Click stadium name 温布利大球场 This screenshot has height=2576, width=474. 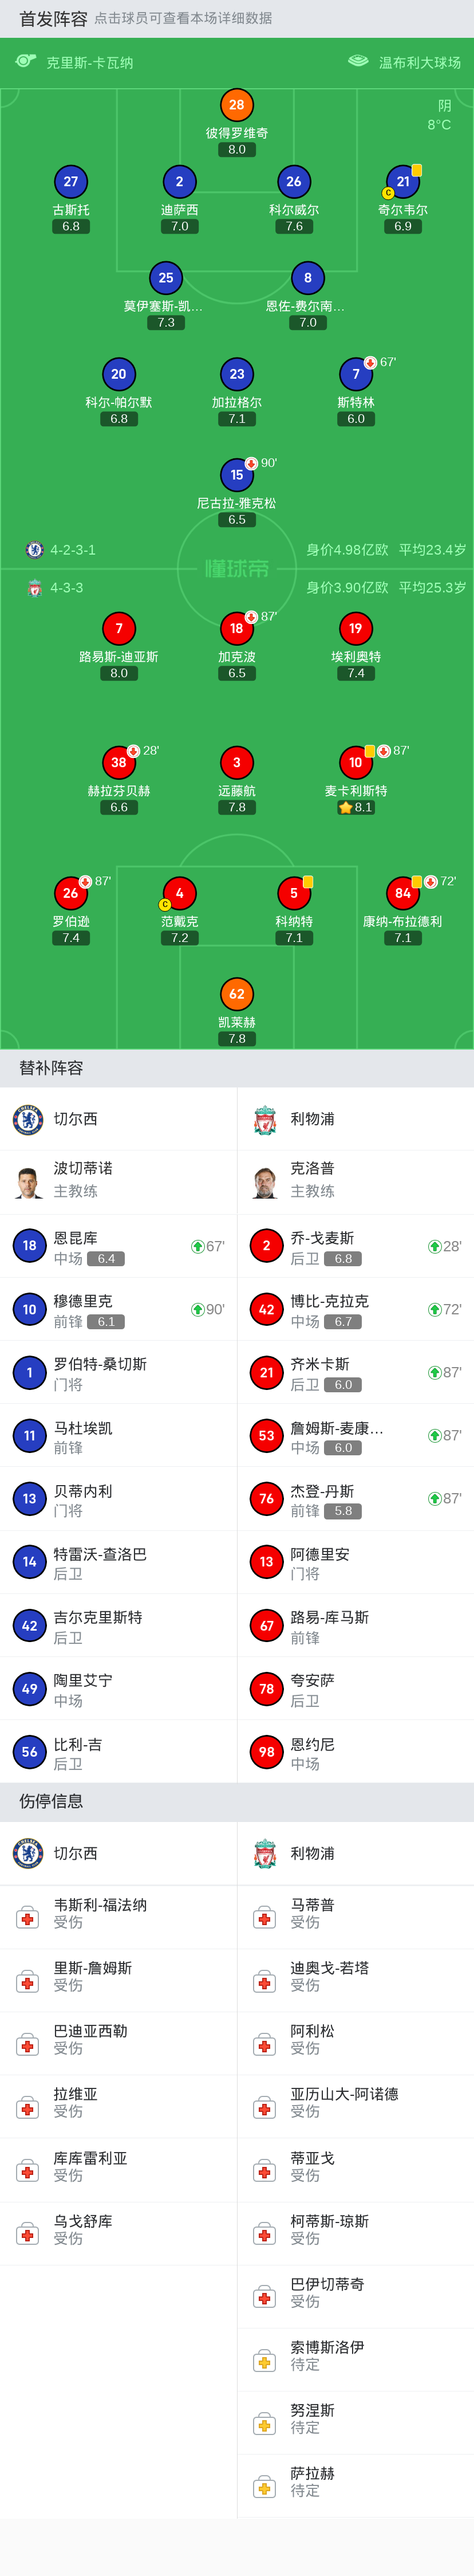coord(419,63)
